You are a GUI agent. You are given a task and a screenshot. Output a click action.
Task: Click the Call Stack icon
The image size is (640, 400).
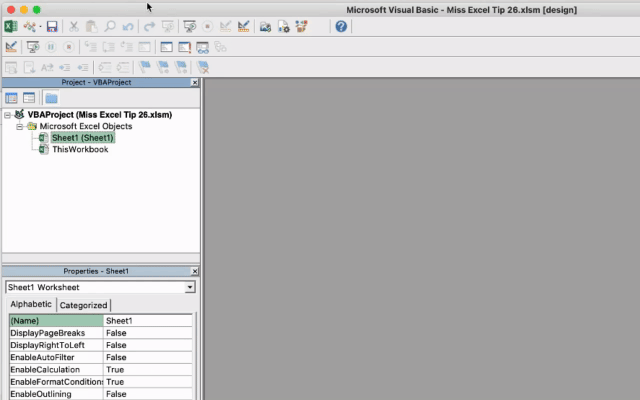point(220,47)
